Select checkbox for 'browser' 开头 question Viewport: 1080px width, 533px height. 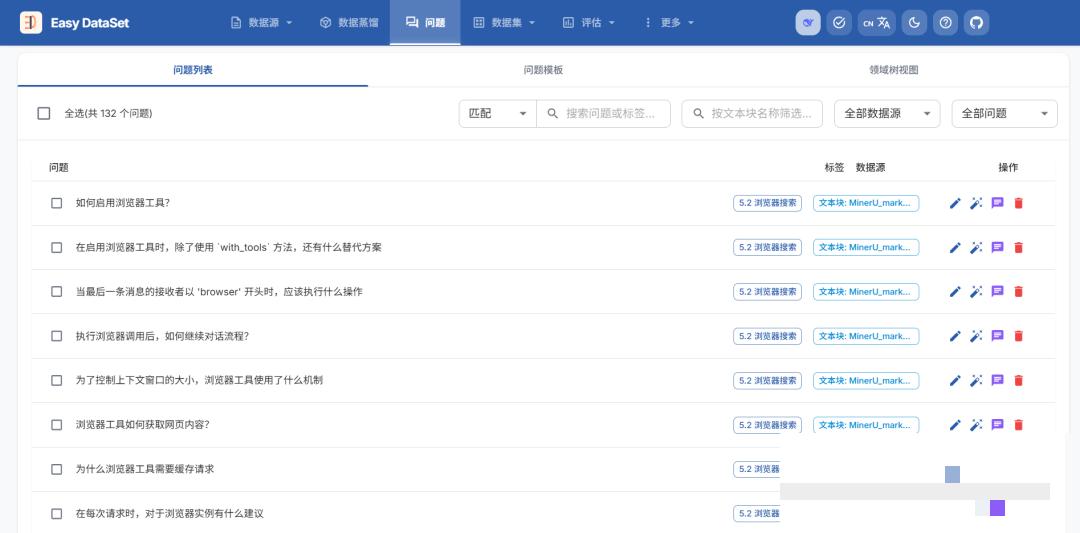pos(56,291)
